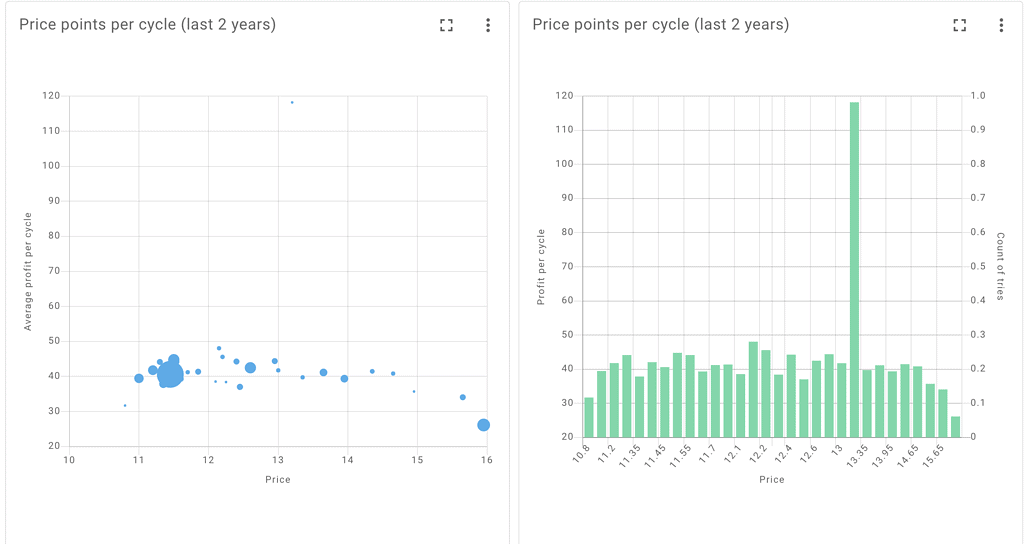Image resolution: width=1024 pixels, height=544 pixels.
Task: Click the '13' tick on the scatter chart x-axis
Action: point(278,460)
